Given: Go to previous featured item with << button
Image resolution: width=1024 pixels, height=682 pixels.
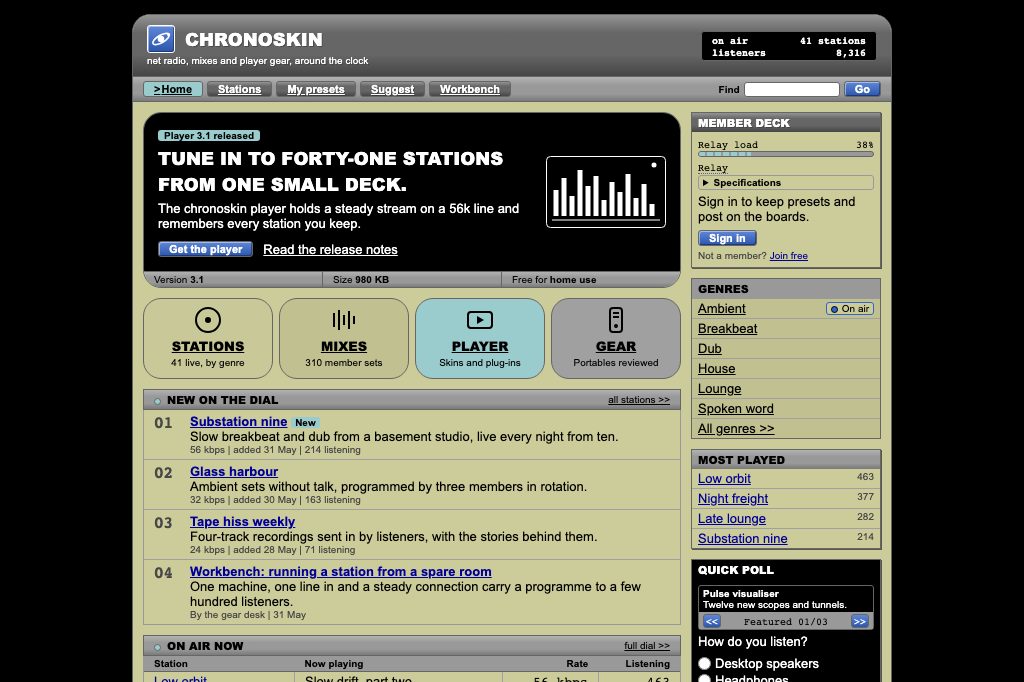Looking at the screenshot, I should [x=712, y=621].
